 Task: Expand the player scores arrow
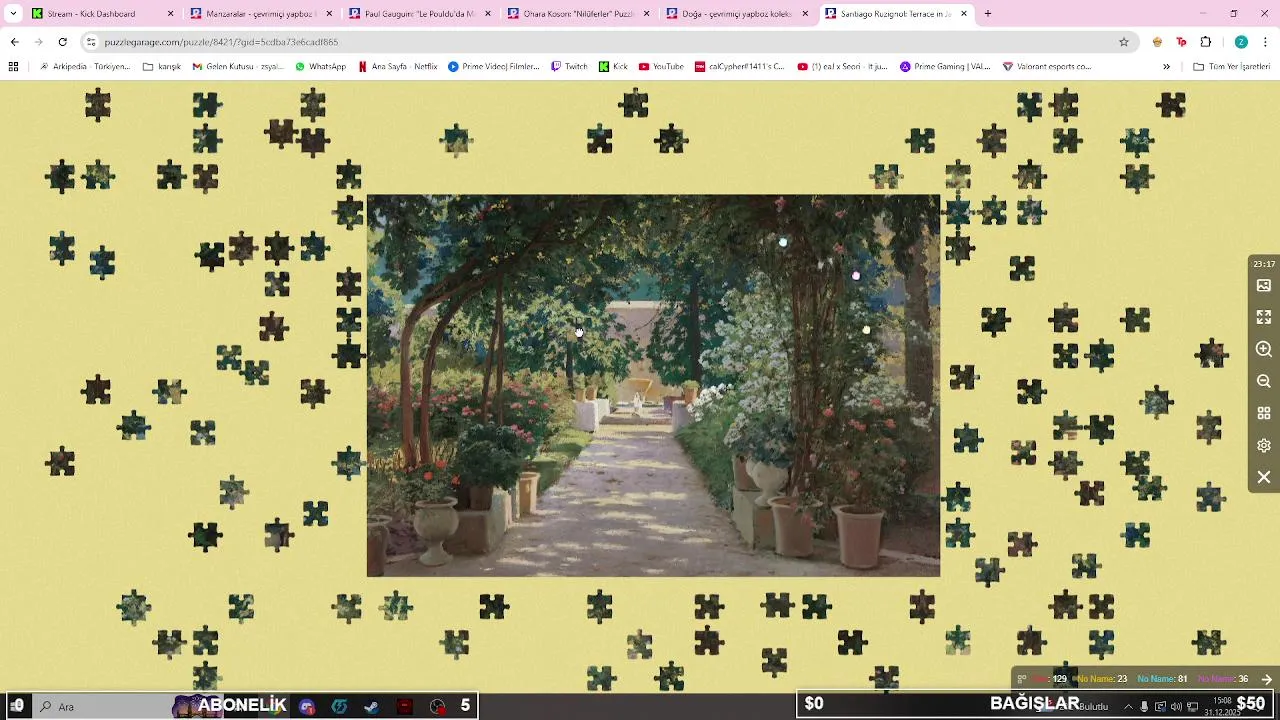(1266, 679)
